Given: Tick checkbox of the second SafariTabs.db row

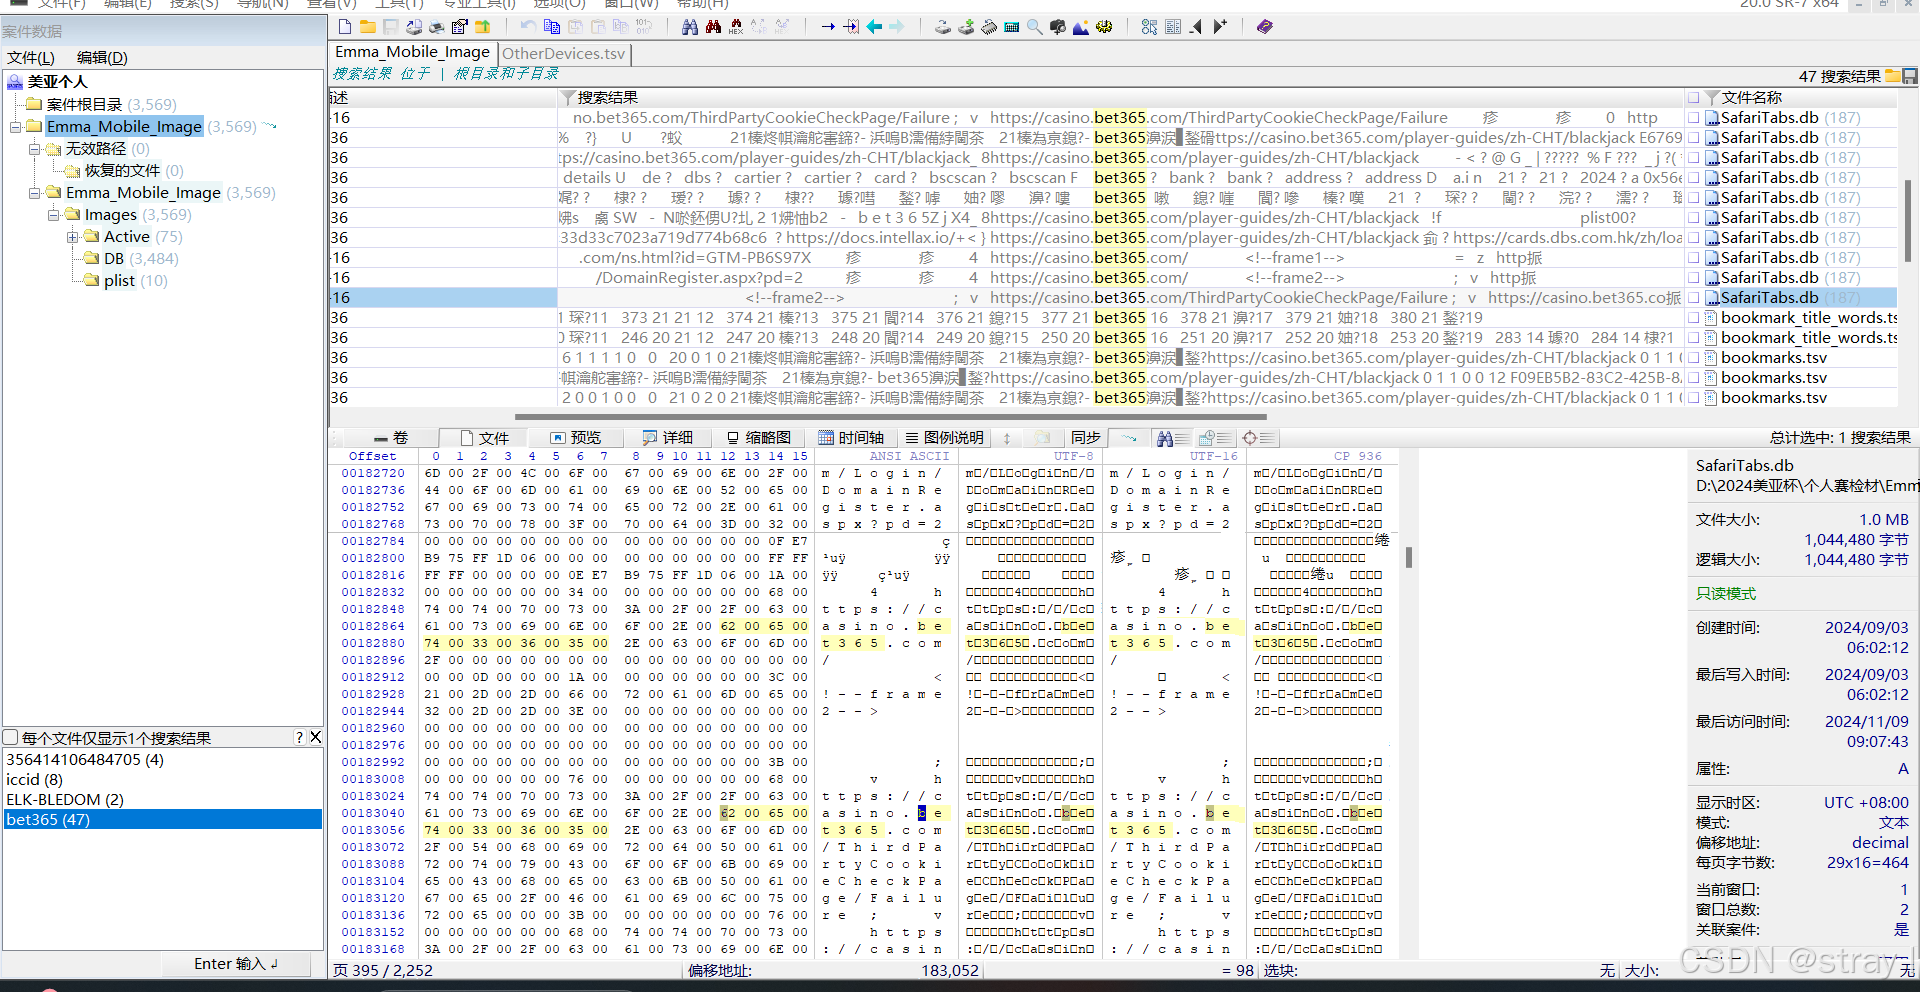Looking at the screenshot, I should pyautogui.click(x=1693, y=138).
